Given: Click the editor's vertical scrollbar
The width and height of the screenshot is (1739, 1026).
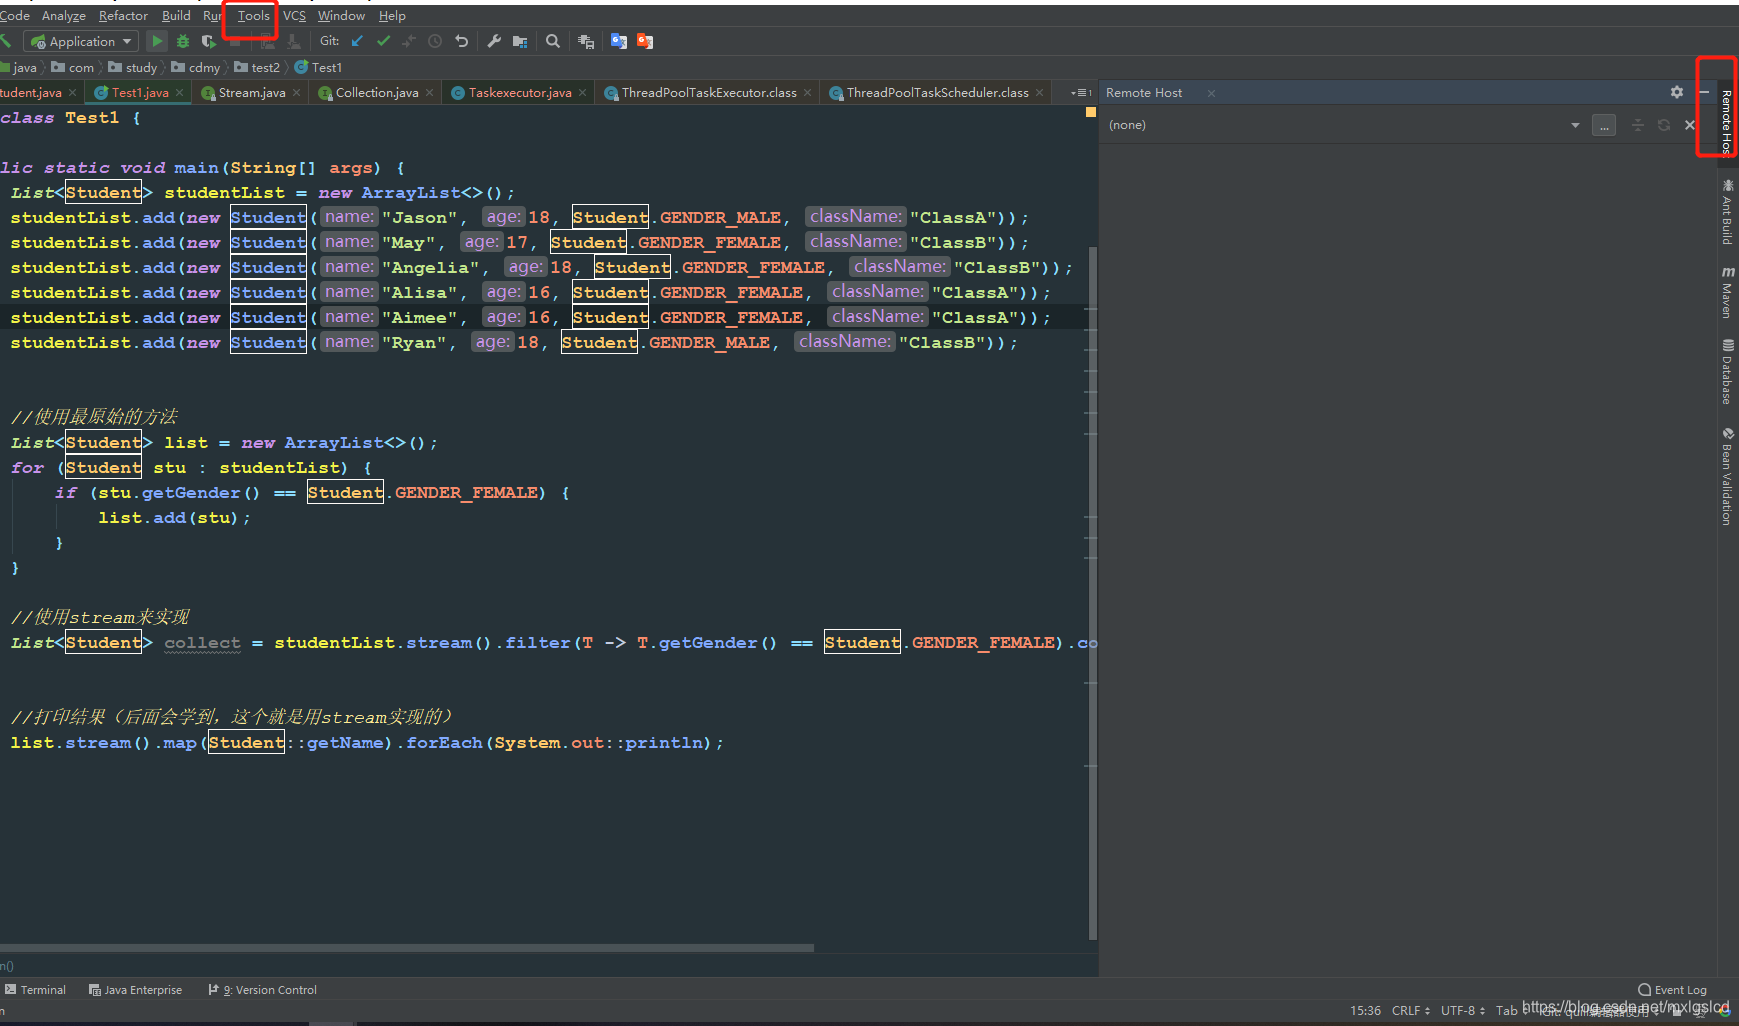Looking at the screenshot, I should point(1093,592).
